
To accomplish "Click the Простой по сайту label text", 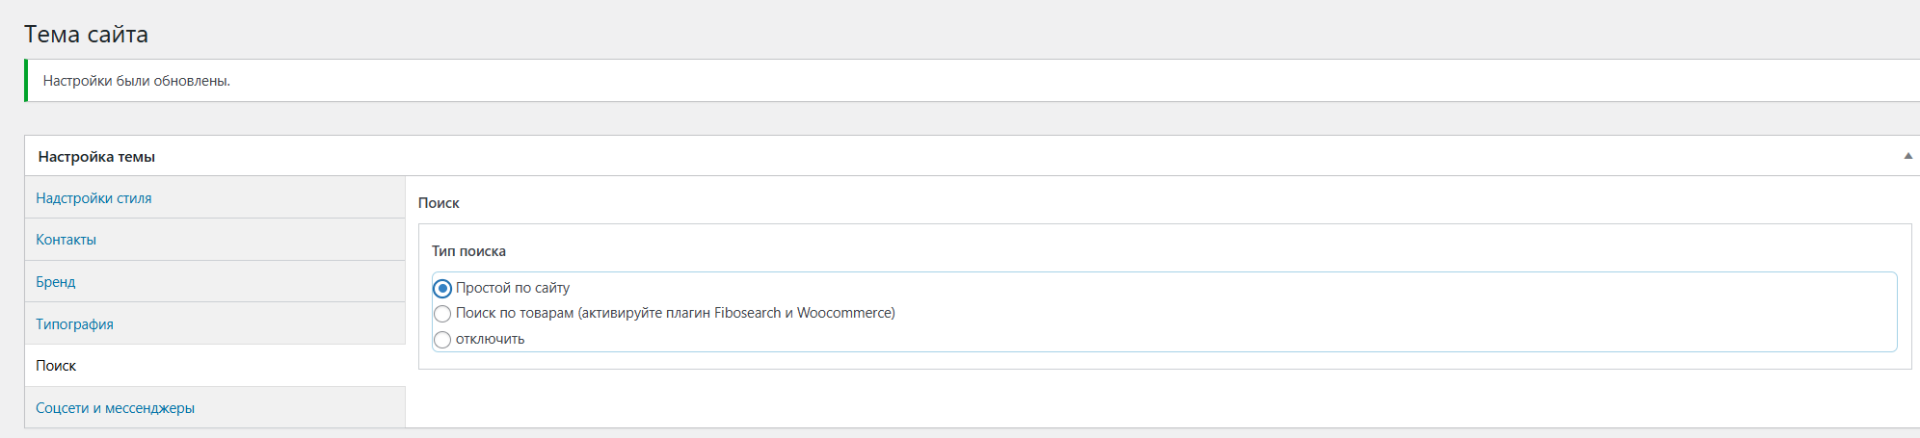I will [x=513, y=288].
